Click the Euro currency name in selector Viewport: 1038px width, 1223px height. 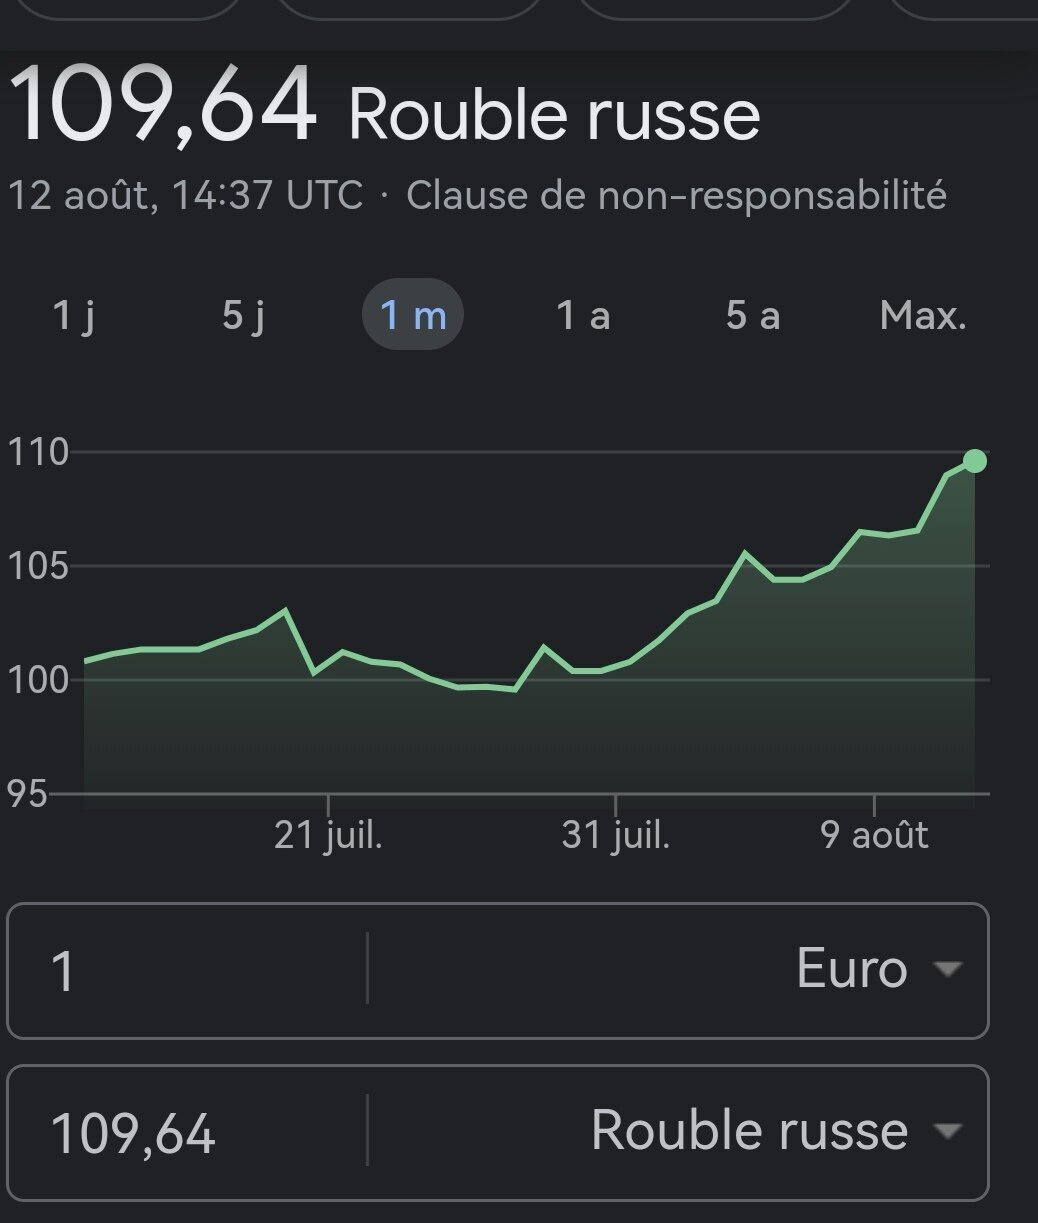851,969
